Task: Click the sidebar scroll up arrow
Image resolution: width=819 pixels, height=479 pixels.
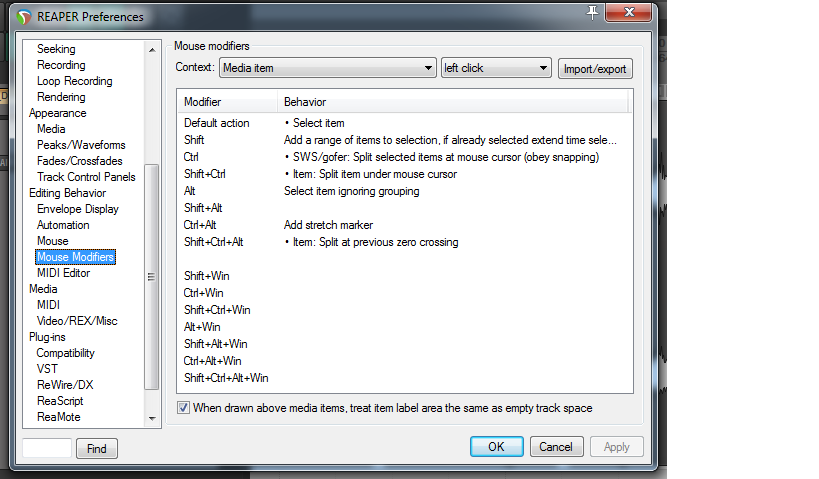Action: coord(152,49)
